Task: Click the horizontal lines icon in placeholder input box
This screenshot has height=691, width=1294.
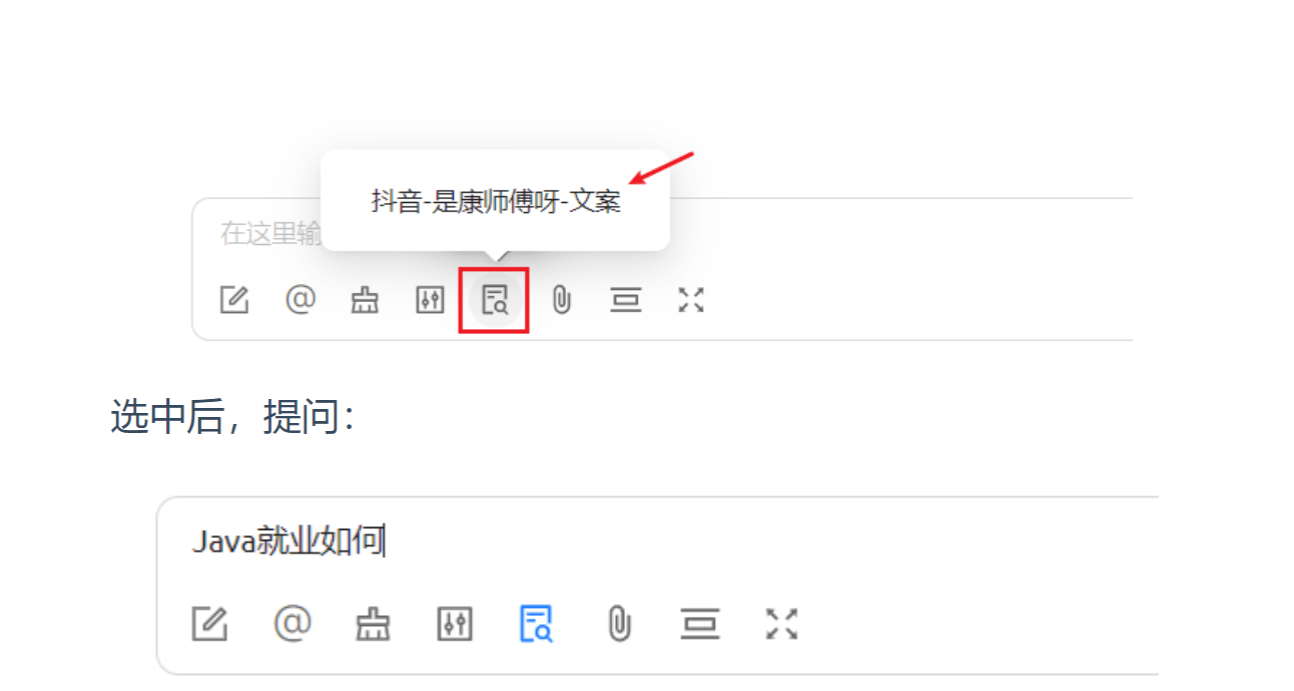Action: (x=626, y=300)
